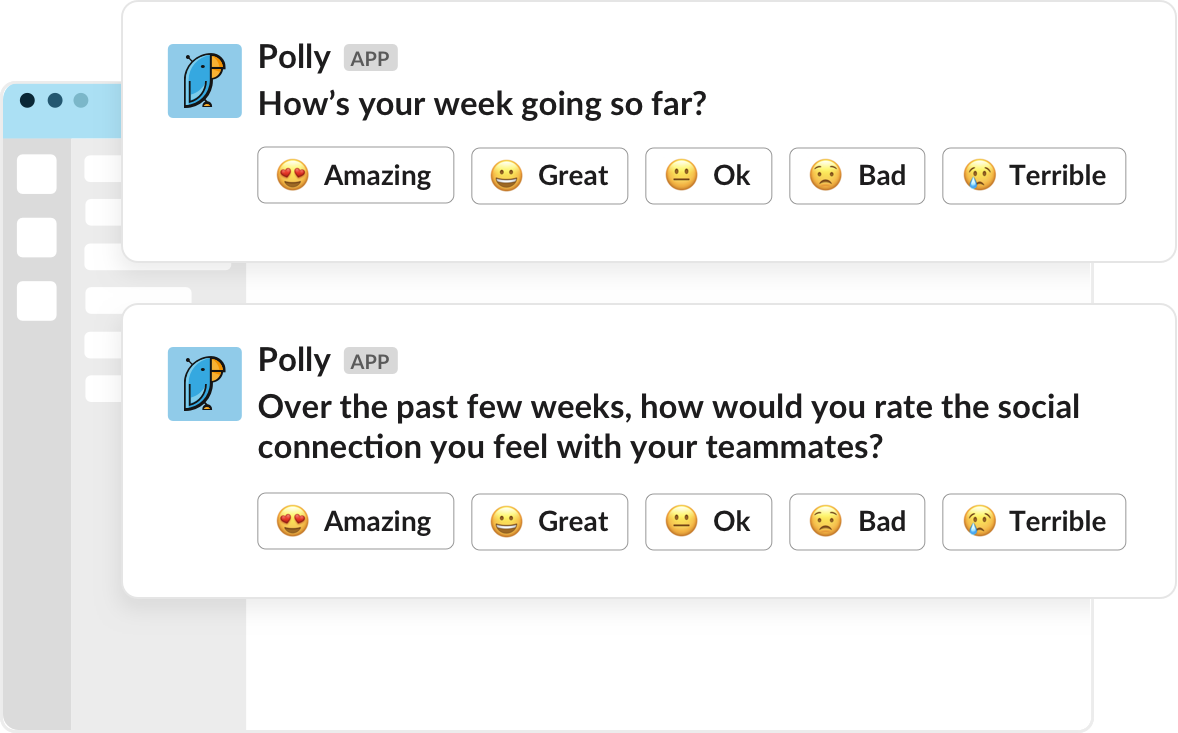Image resolution: width=1178 pixels, height=733 pixels.
Task: Select Amazing for the week question
Action: click(x=355, y=175)
